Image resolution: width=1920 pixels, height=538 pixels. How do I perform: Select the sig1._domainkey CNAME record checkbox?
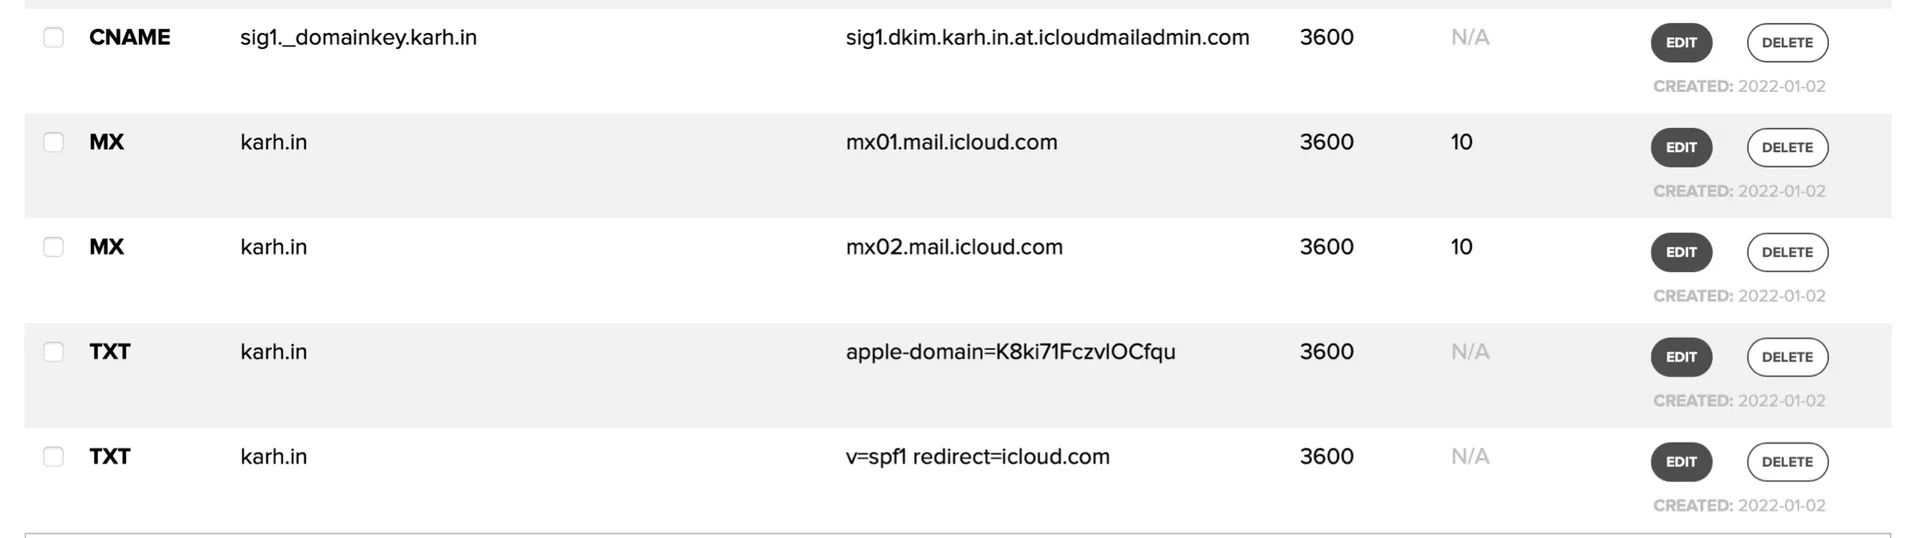[53, 38]
